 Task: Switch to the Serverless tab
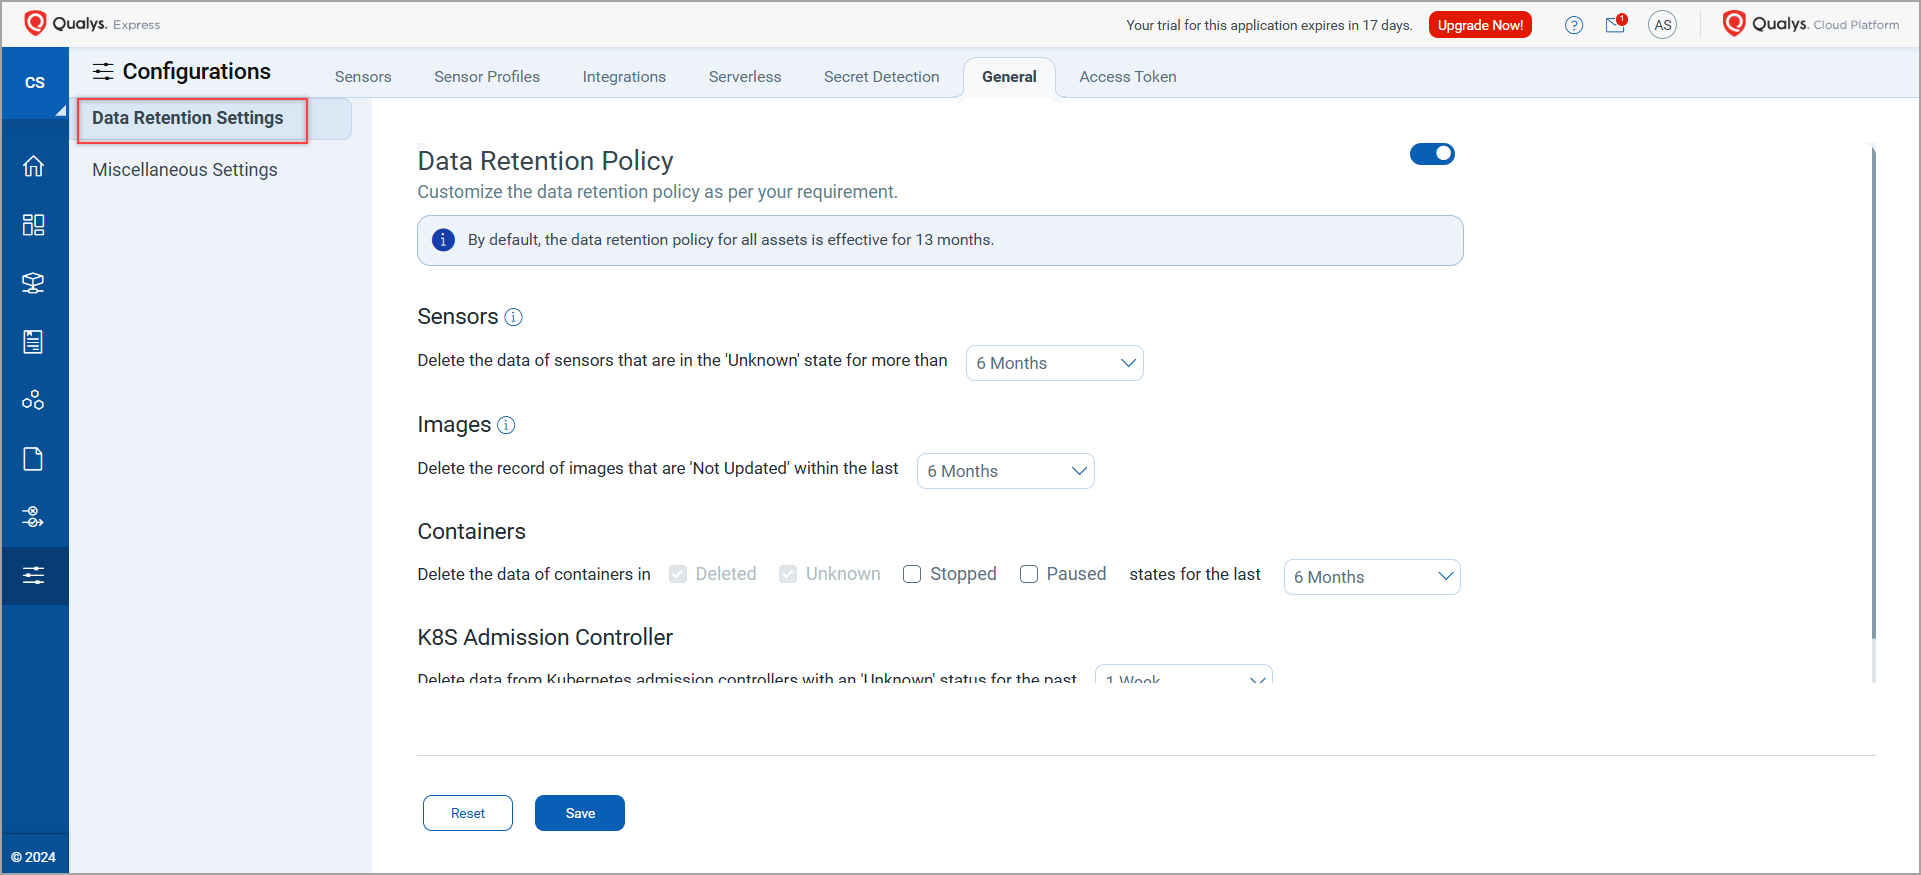(745, 77)
